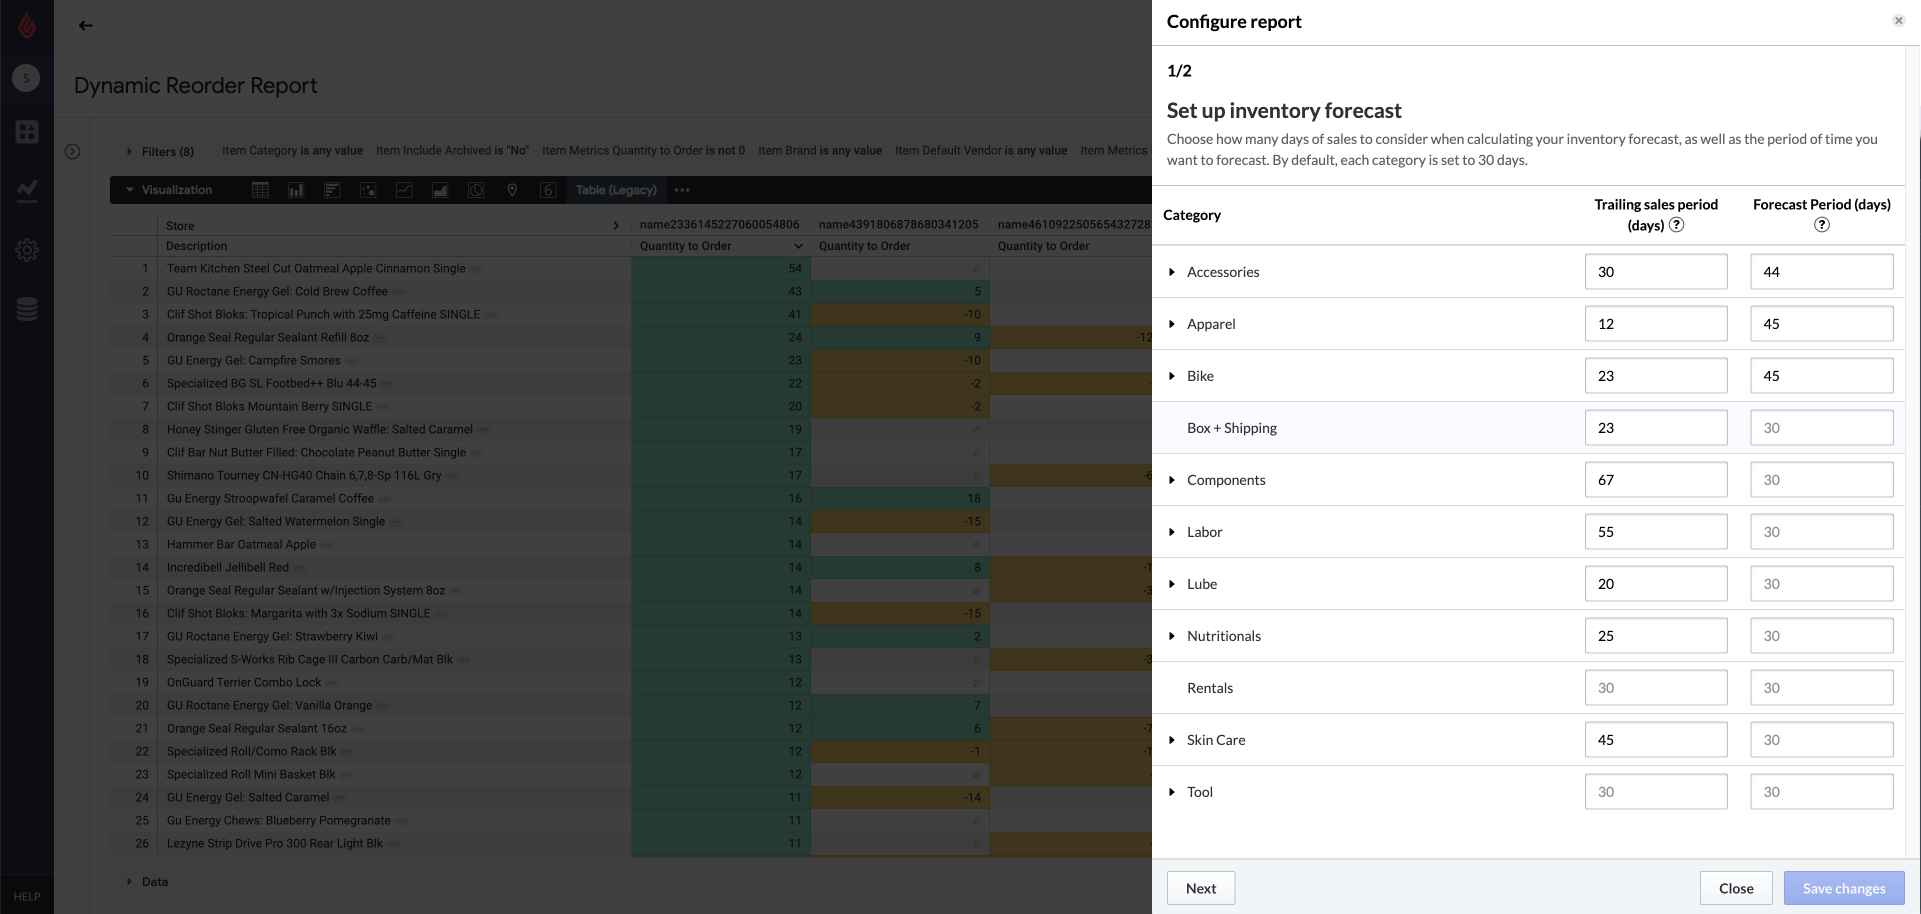Click the back arrow above report title
This screenshot has height=914, width=1921.
(86, 26)
